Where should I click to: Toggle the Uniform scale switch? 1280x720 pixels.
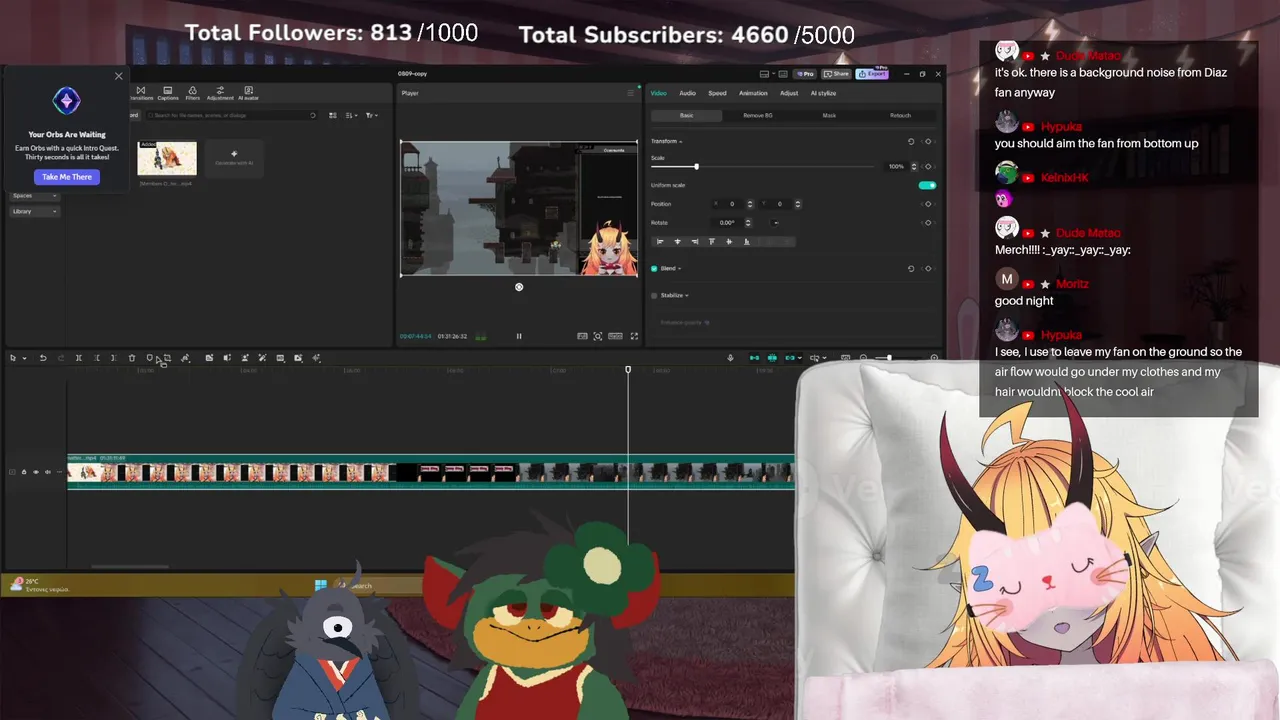[x=927, y=185]
